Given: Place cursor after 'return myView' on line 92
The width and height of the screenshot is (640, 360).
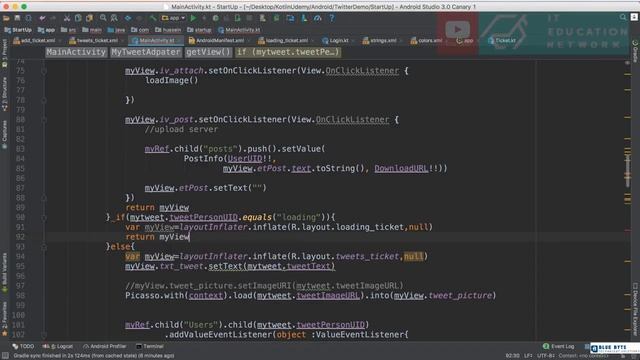Looking at the screenshot, I should coord(190,237).
